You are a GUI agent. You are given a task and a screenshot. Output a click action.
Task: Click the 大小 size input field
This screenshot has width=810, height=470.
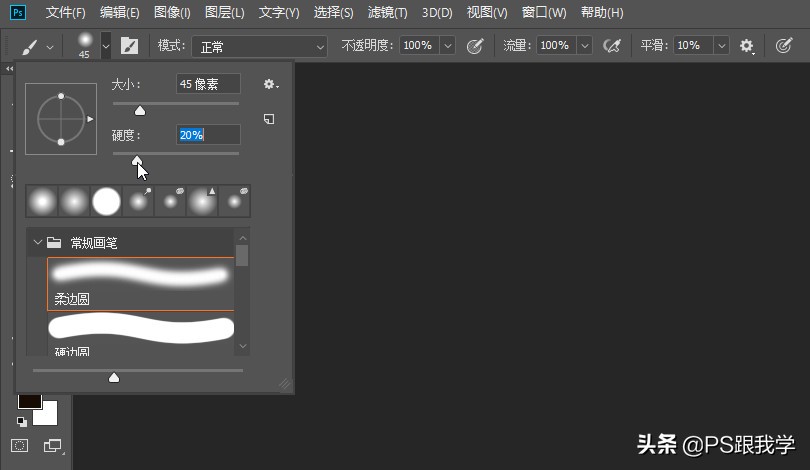(x=208, y=85)
